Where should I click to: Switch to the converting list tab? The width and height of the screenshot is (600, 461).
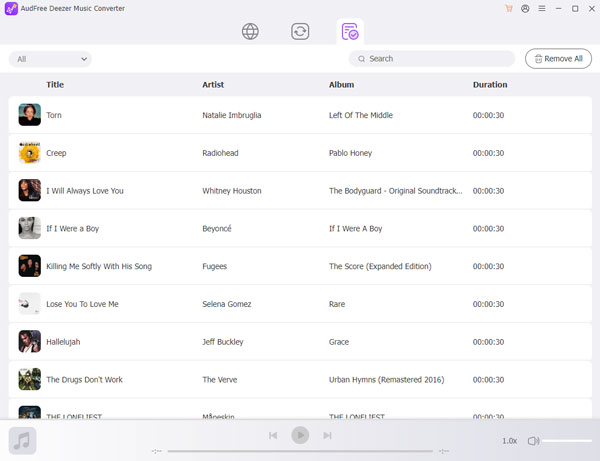300,31
